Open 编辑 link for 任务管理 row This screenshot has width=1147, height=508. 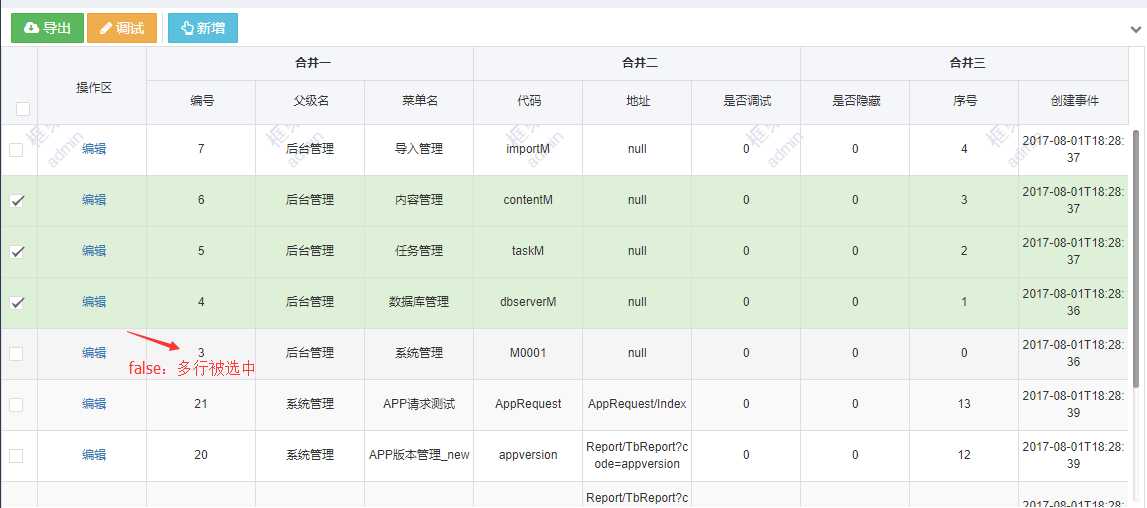94,251
